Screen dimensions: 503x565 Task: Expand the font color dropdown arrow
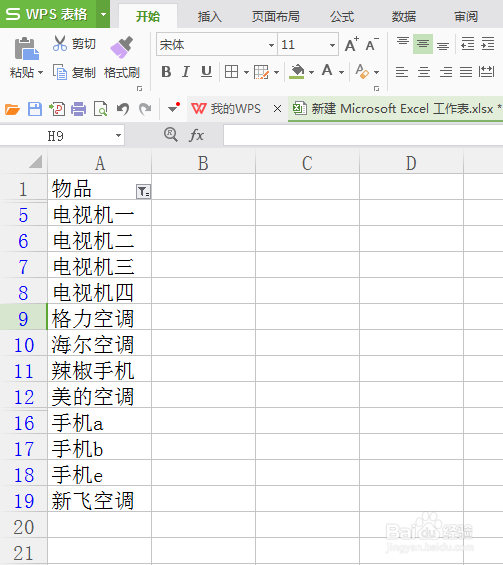pyautogui.click(x=341, y=72)
